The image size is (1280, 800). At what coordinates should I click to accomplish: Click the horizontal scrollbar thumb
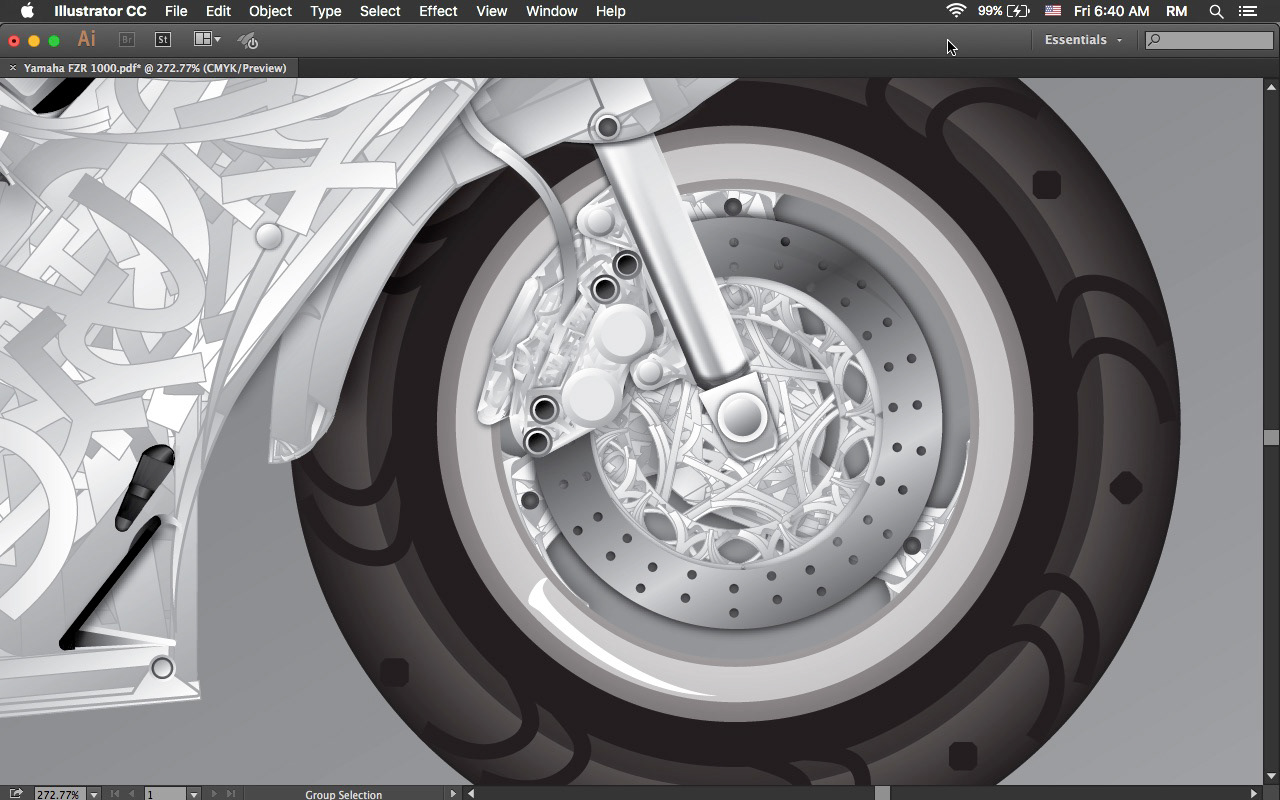882,794
